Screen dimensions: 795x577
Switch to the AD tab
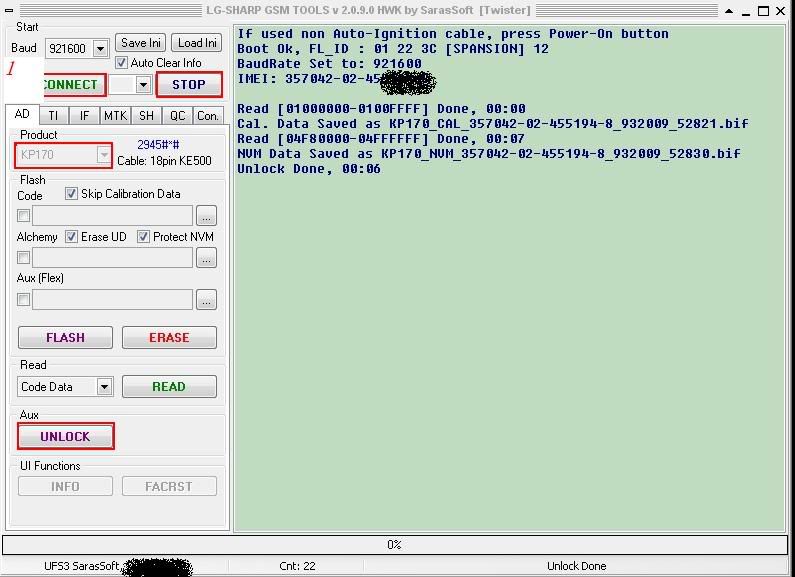coord(22,114)
